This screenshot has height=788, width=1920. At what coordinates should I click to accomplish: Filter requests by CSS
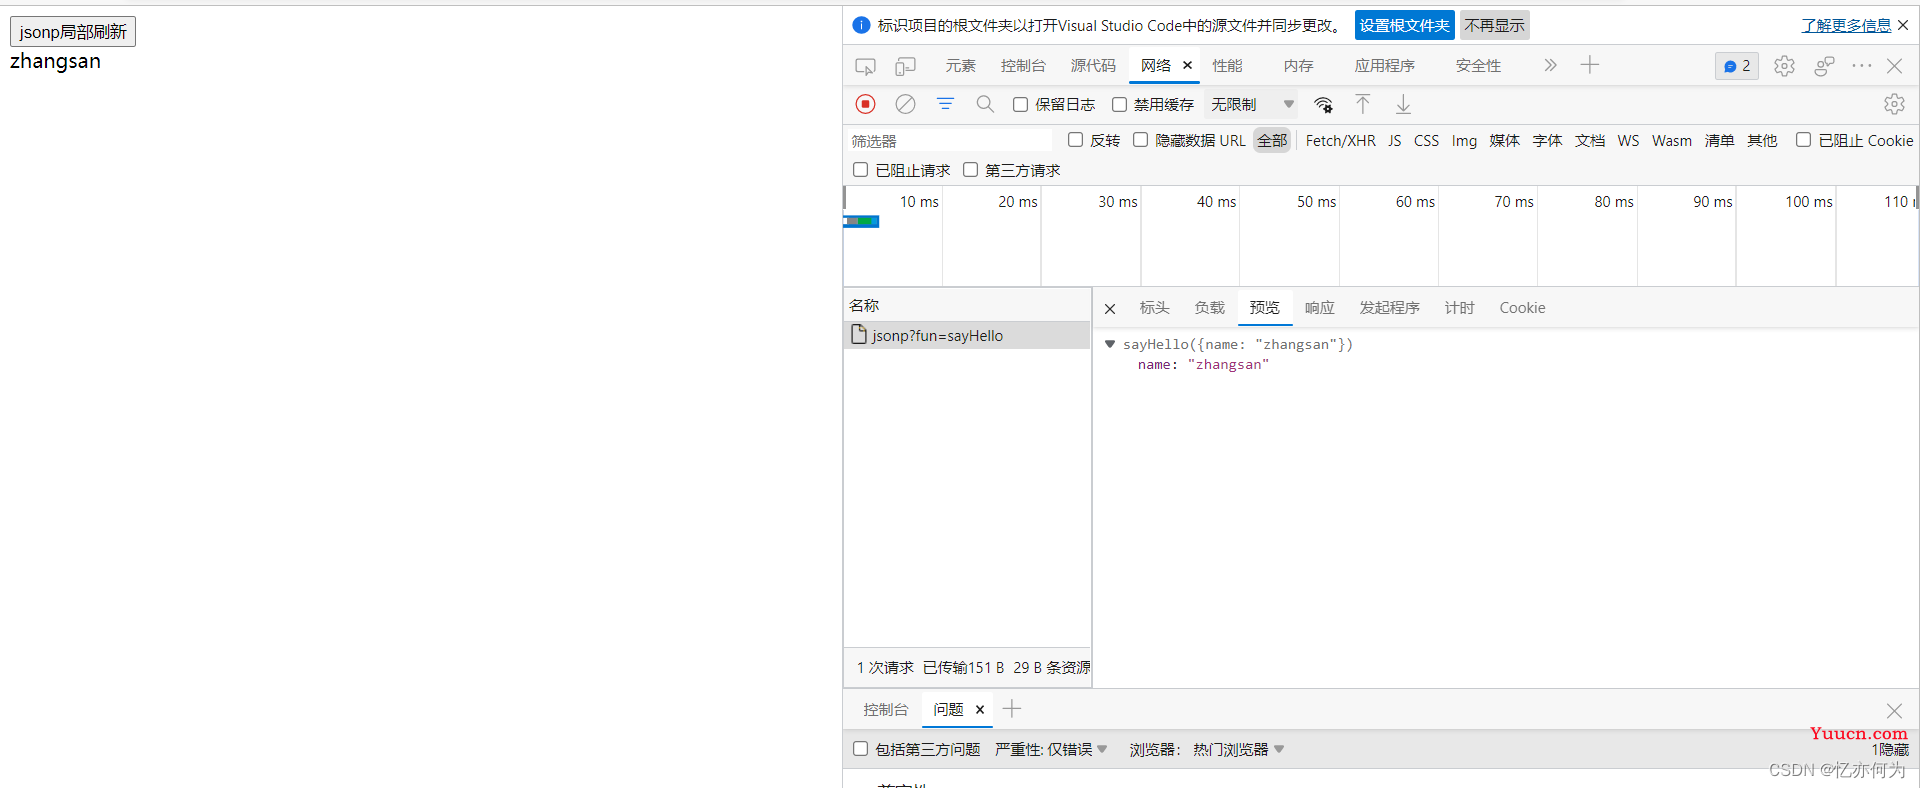click(1426, 141)
